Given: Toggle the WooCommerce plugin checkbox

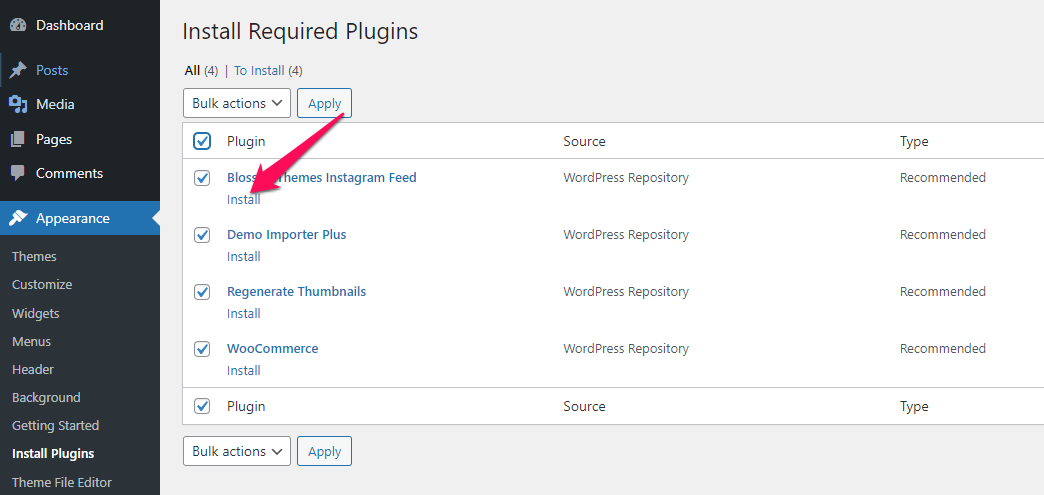Looking at the screenshot, I should (x=202, y=349).
